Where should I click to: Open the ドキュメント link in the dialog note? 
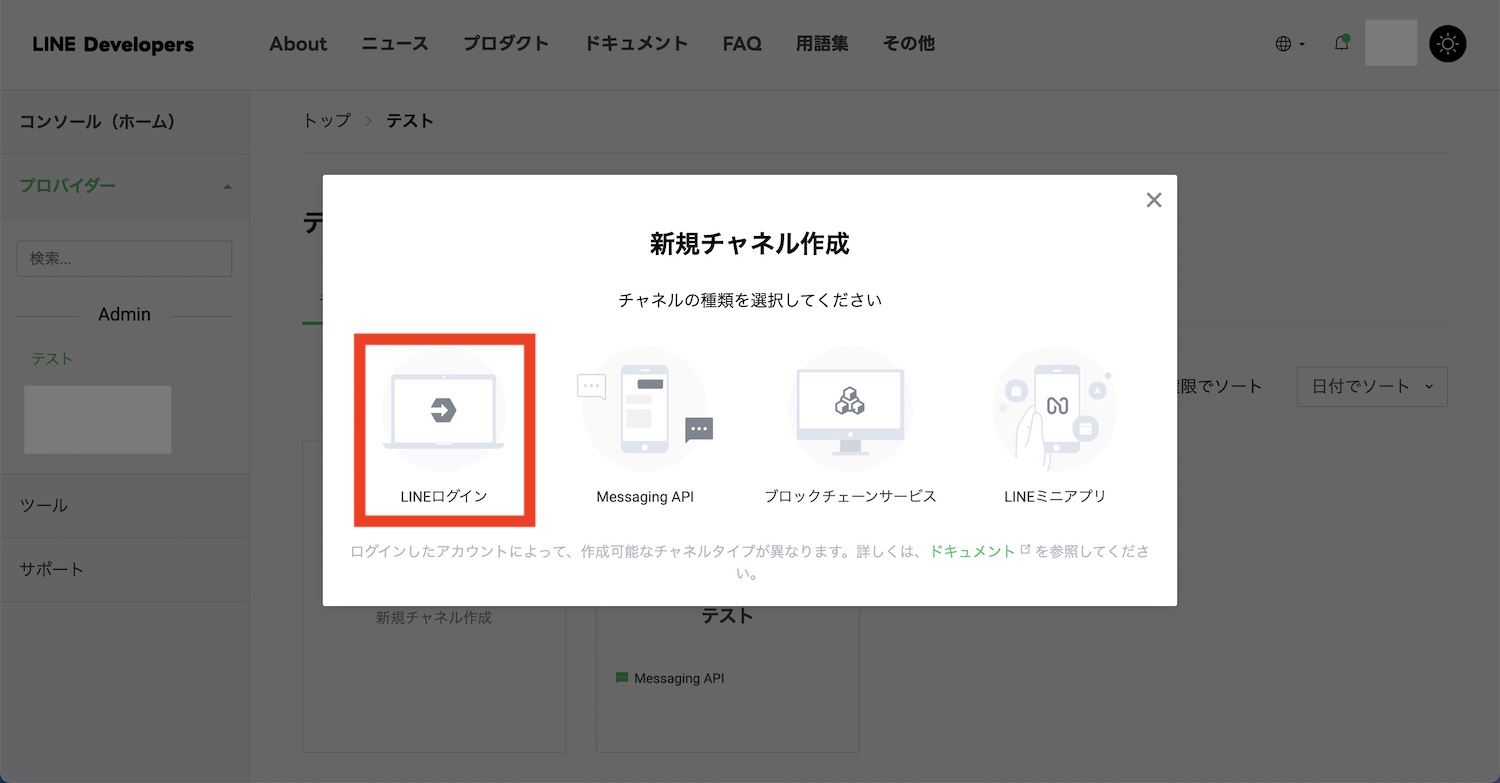pos(973,551)
